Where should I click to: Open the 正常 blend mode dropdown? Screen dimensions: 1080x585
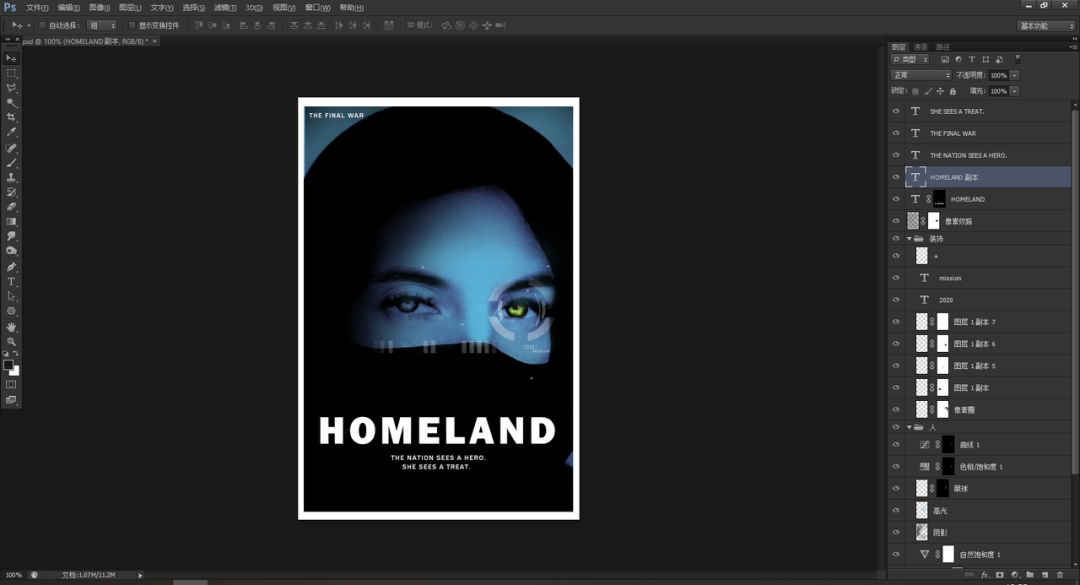click(921, 75)
